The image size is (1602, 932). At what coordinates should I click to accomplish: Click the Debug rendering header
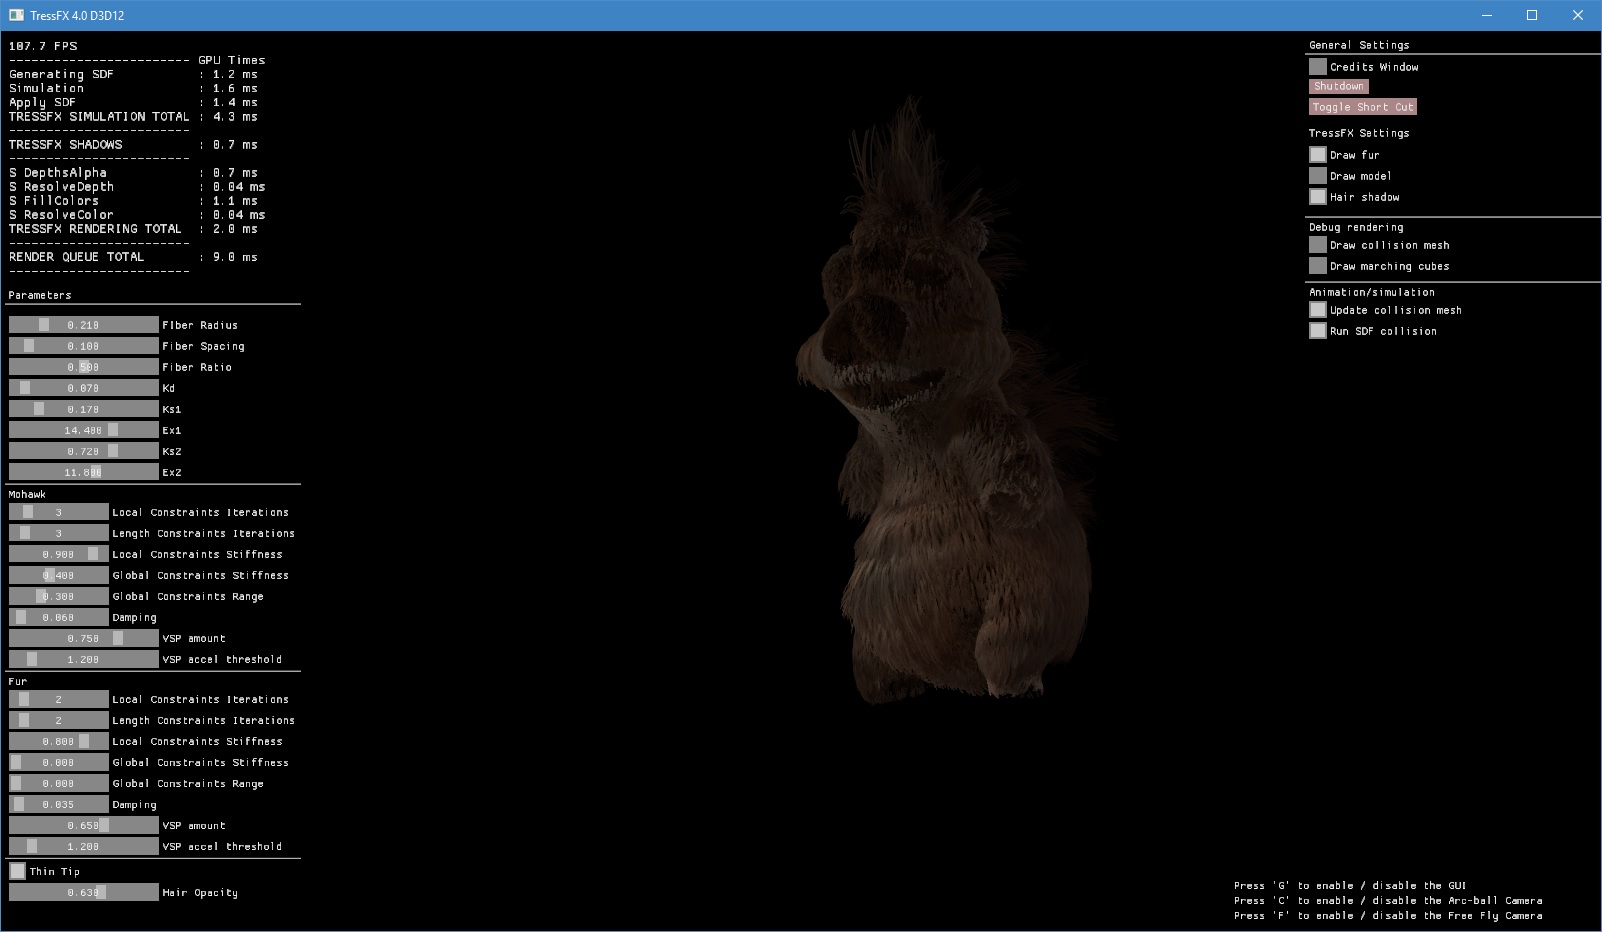tap(1356, 227)
